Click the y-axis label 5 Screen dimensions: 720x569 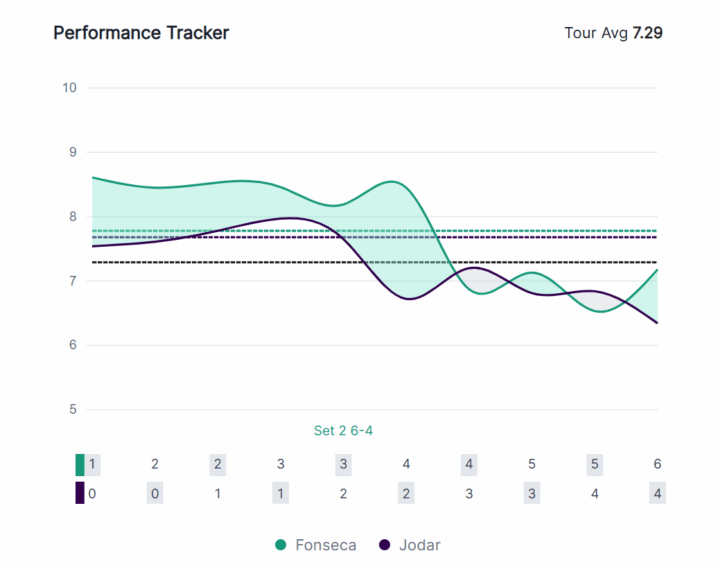coord(72,409)
